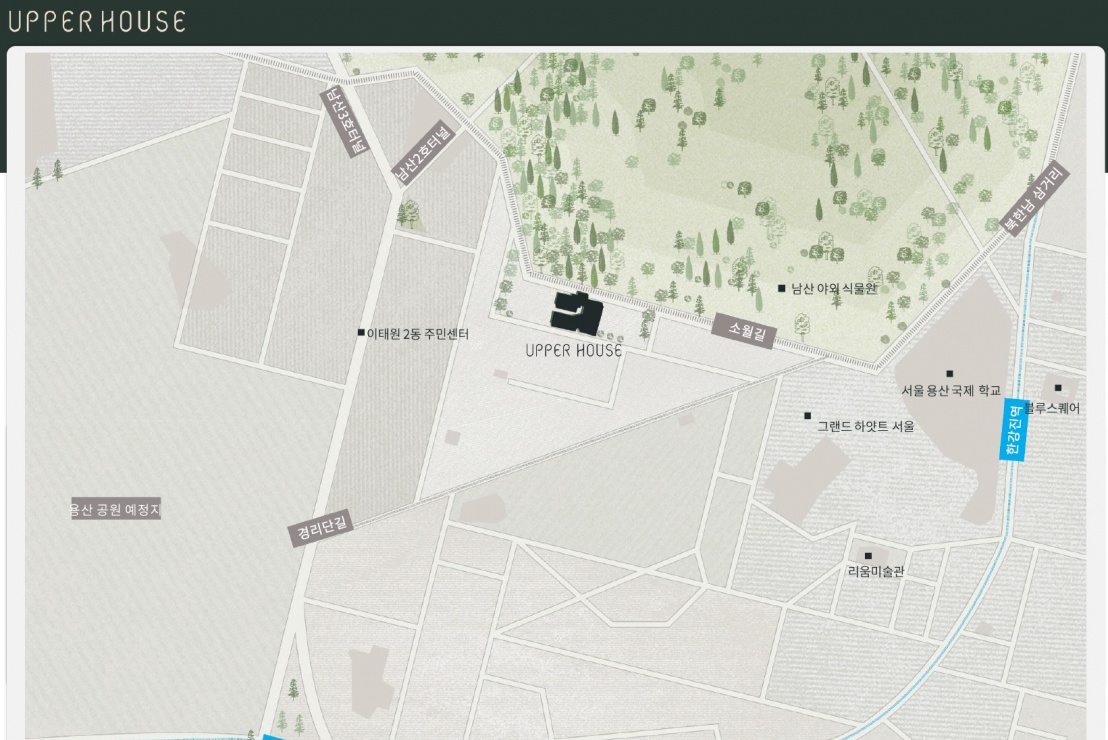Click the blue 한강진역 station label
The image size is (1108, 740).
tap(1014, 430)
